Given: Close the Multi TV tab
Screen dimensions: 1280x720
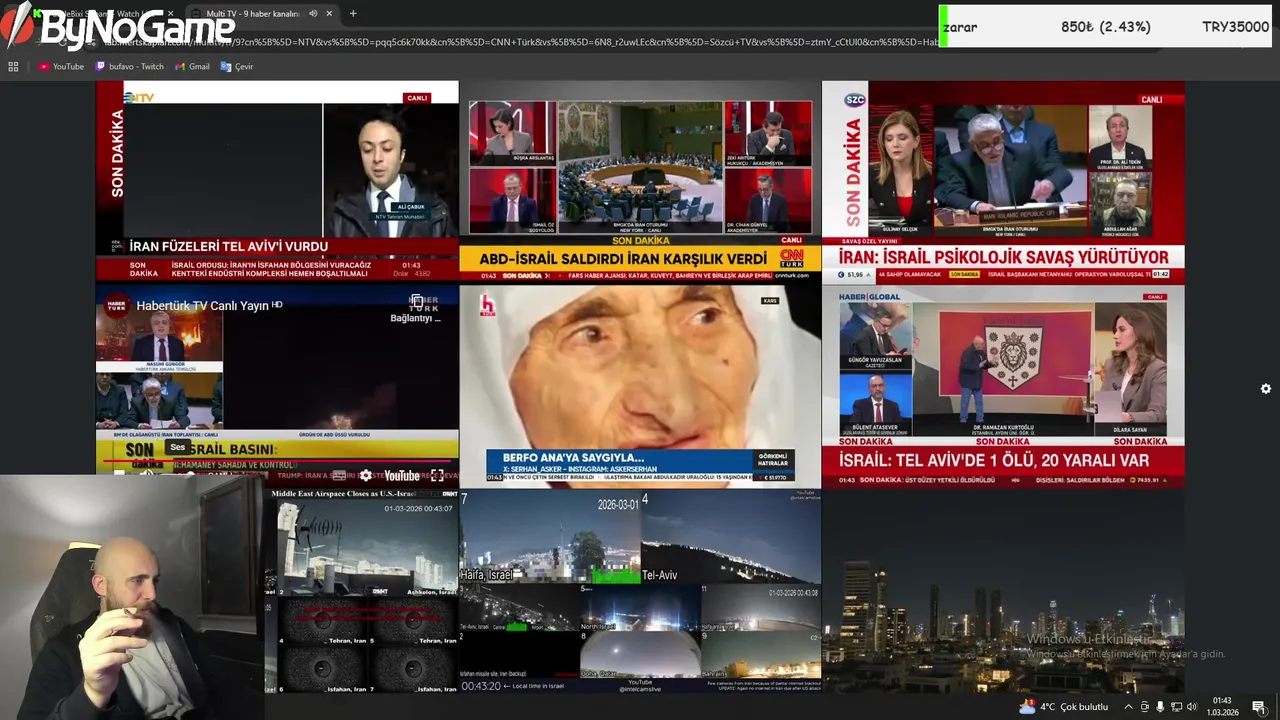Looking at the screenshot, I should tap(329, 14).
